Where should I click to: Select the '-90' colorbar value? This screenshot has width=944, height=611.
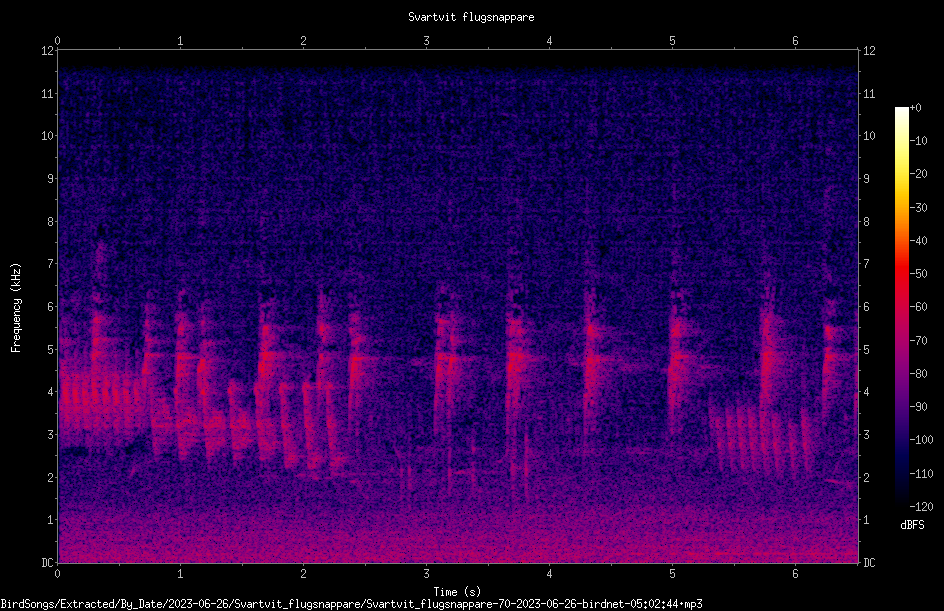point(918,407)
